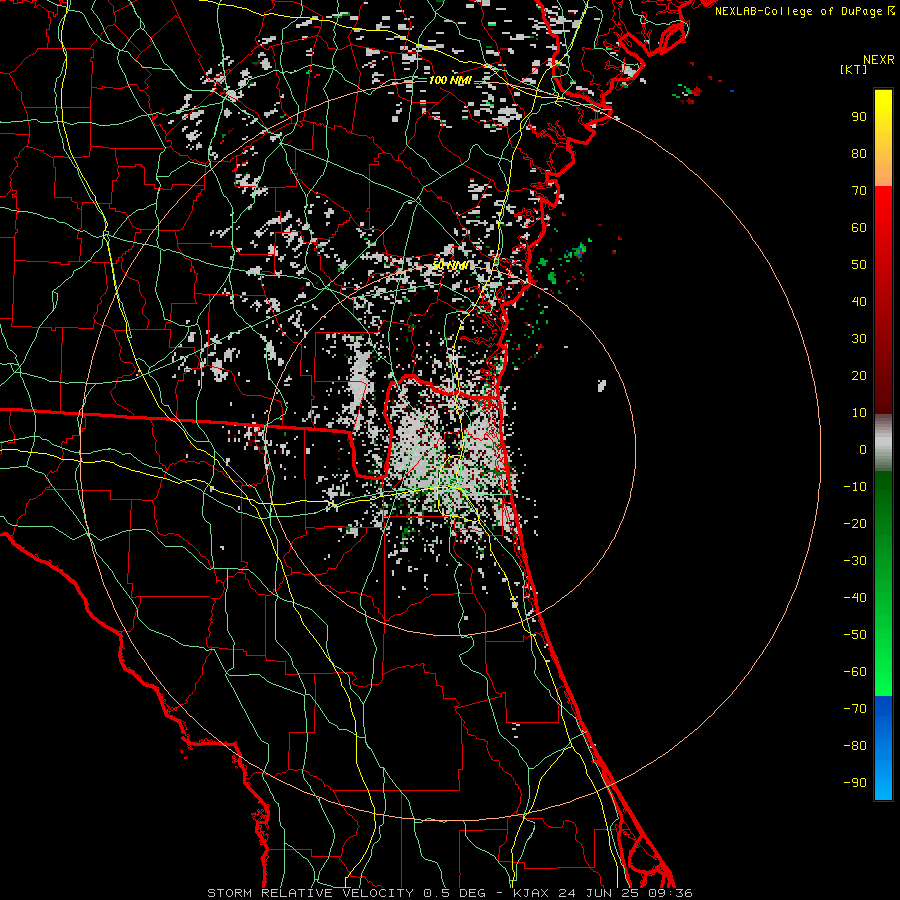
Task: Select the 20 value on velocity scale
Action: point(859,375)
